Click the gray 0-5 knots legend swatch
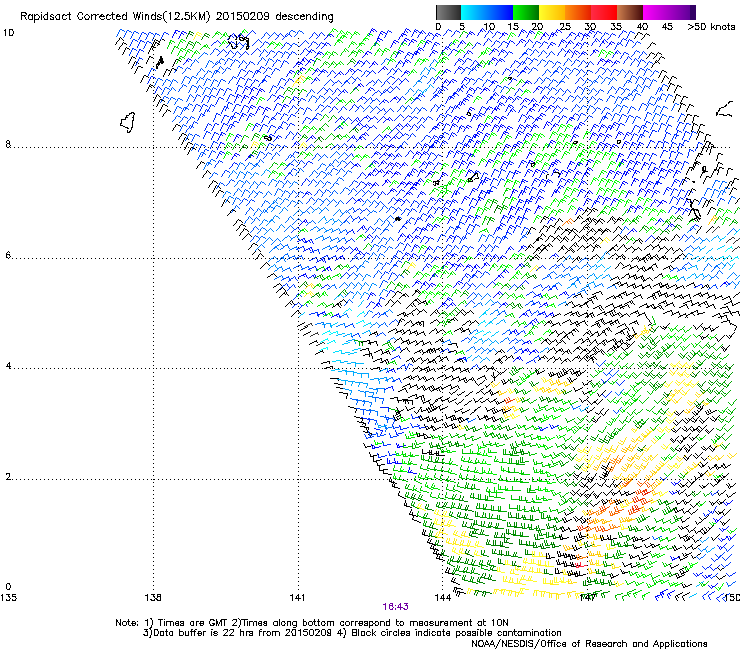The height and width of the screenshot is (650, 740). [x=448, y=12]
